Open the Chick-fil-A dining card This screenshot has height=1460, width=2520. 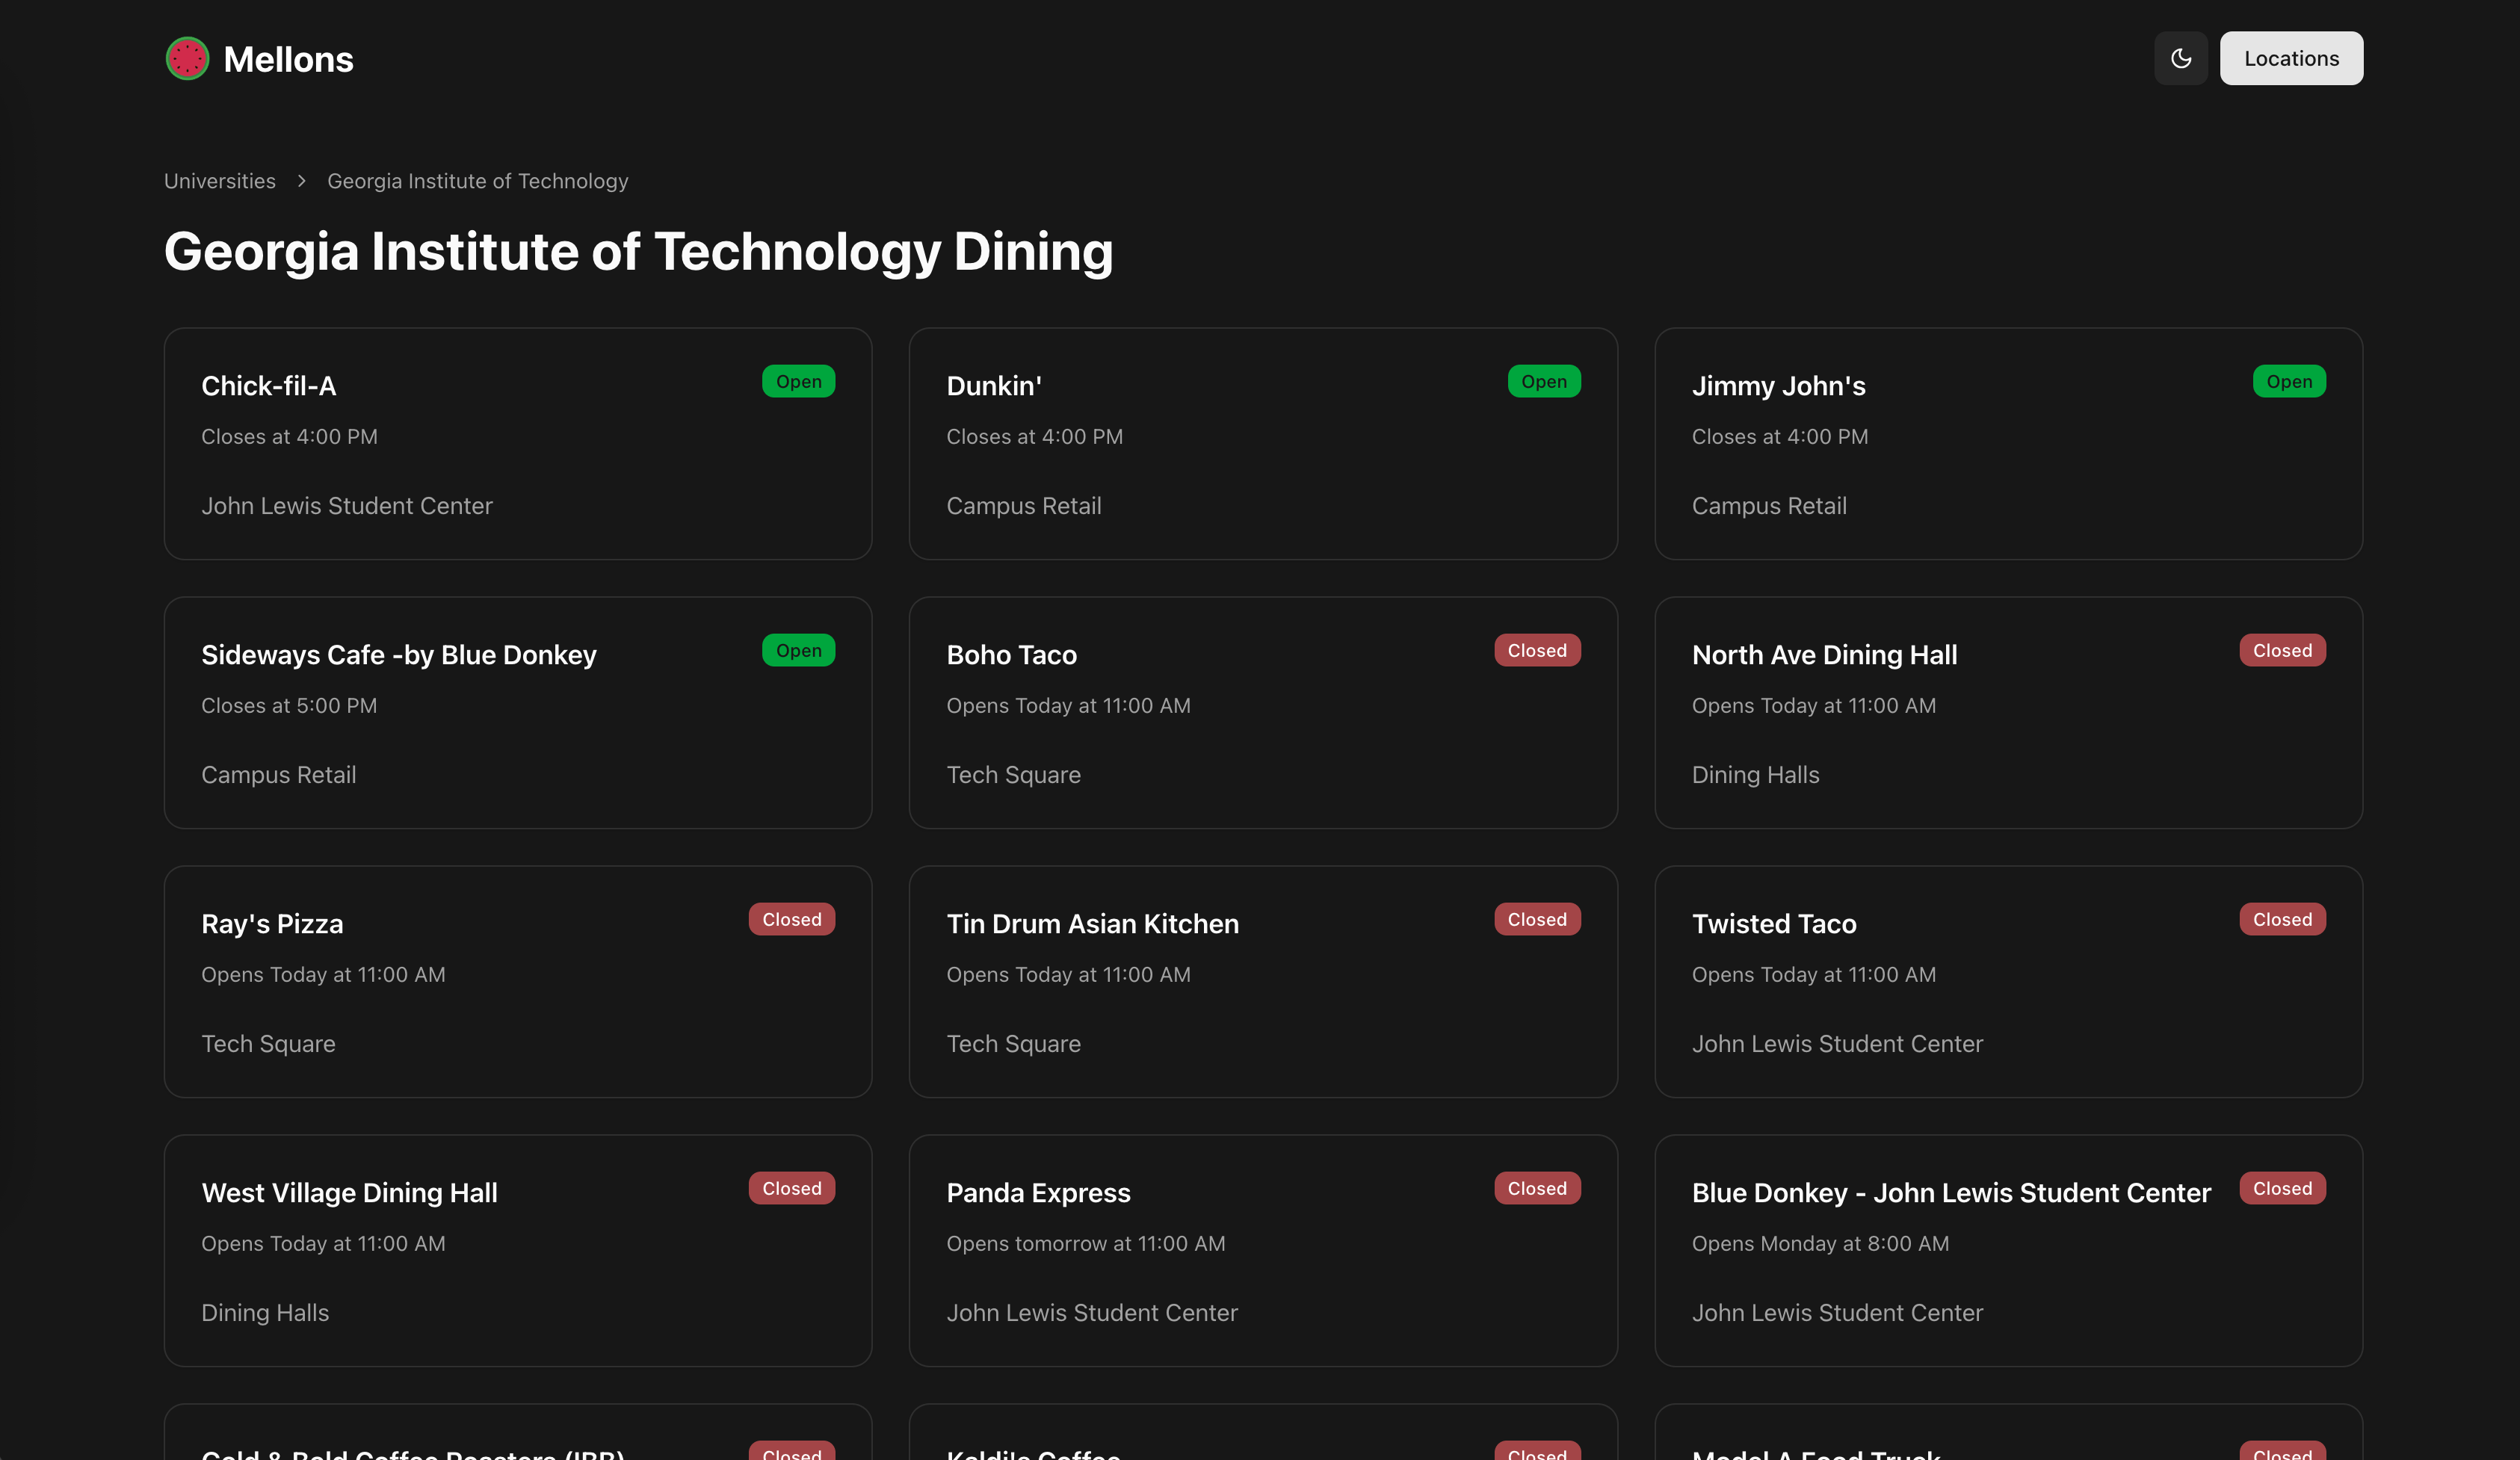coord(517,444)
